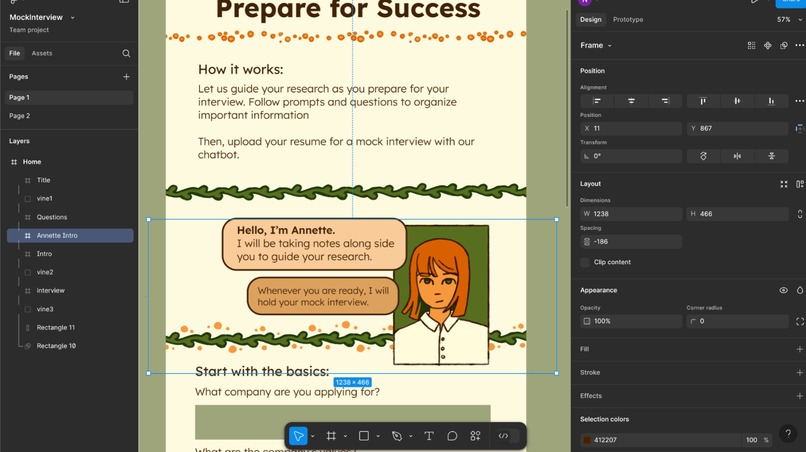Image resolution: width=806 pixels, height=452 pixels.
Task: Open Page 1 in pages list
Action: click(x=69, y=98)
